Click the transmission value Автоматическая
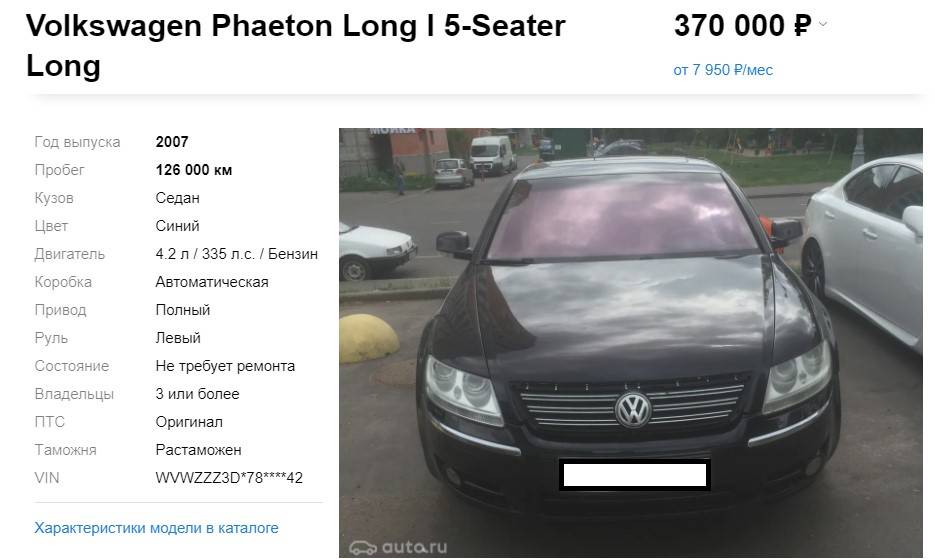 coord(212,282)
